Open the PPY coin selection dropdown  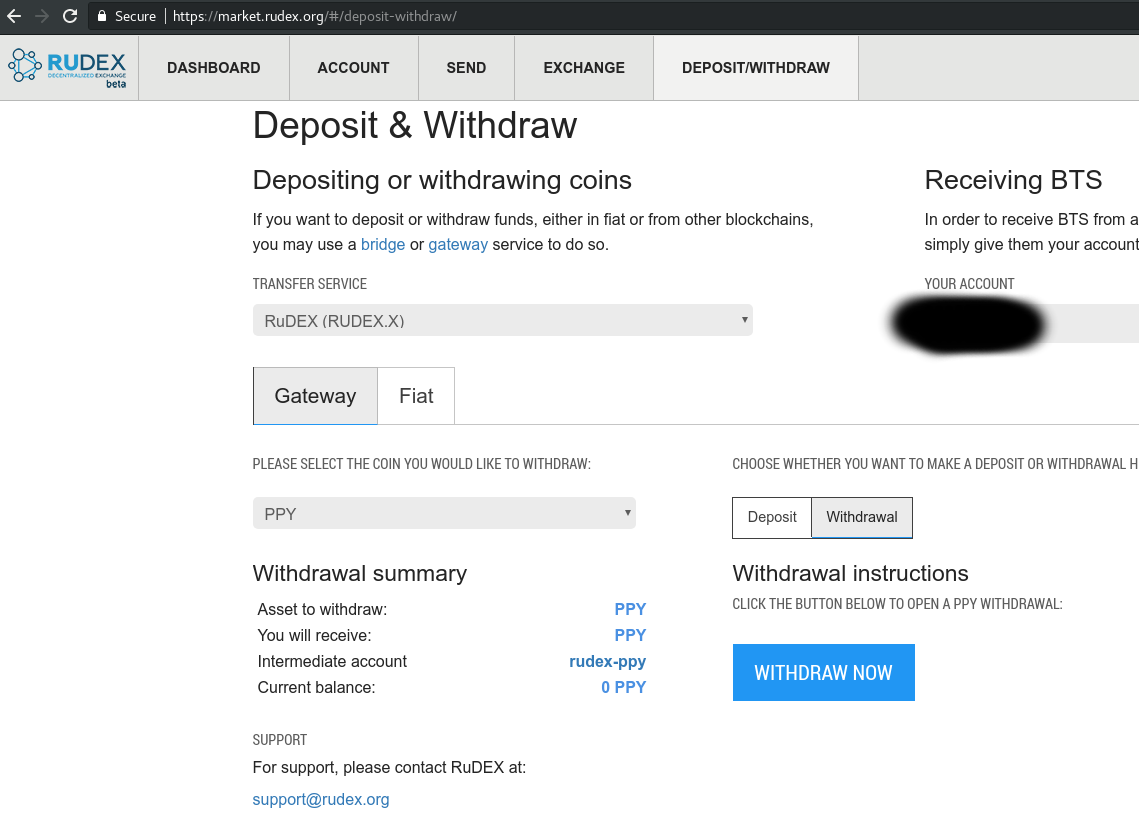coord(444,513)
